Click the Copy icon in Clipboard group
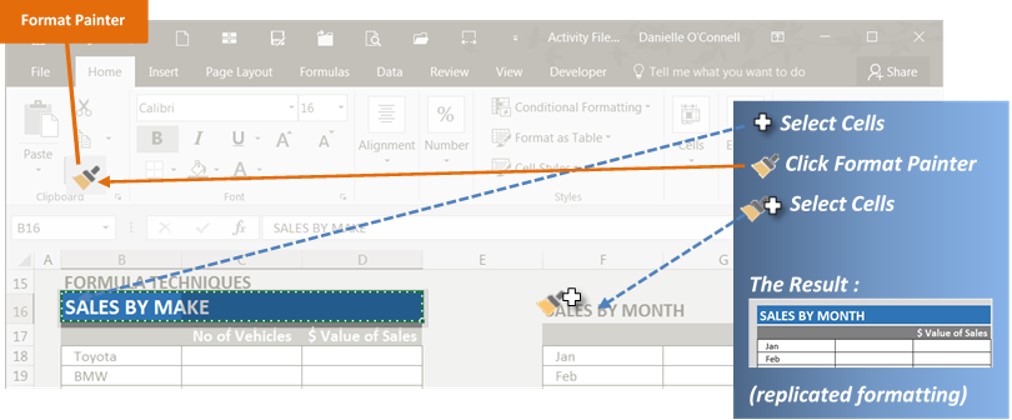 coord(84,138)
